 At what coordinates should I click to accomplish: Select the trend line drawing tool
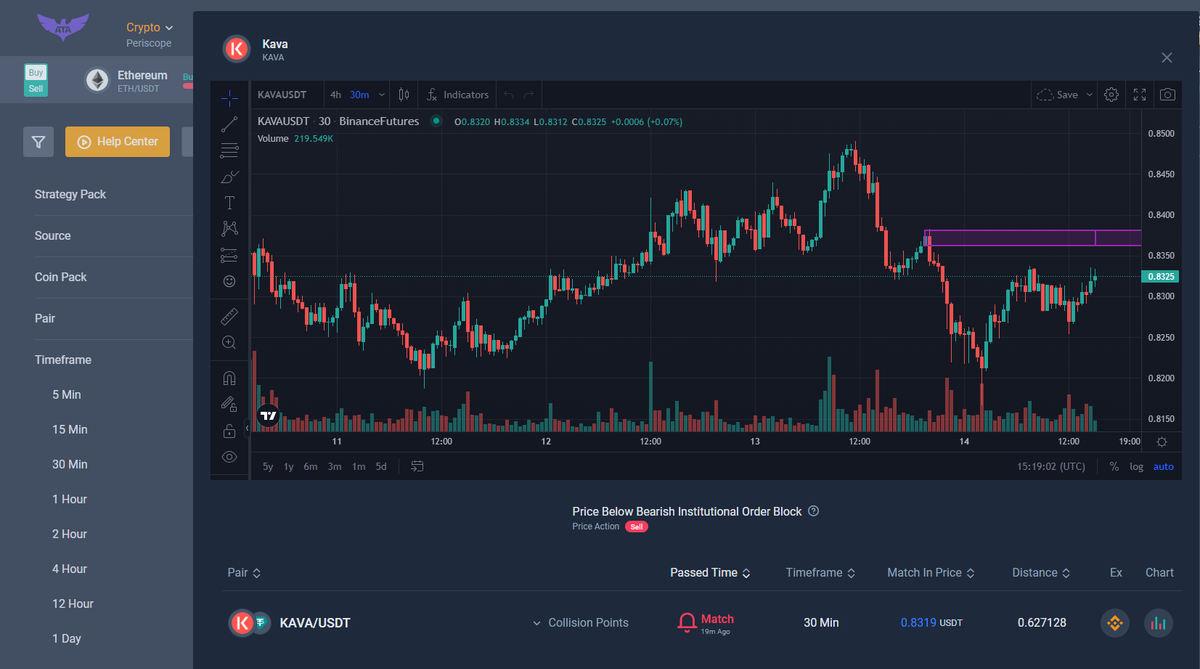[229, 124]
